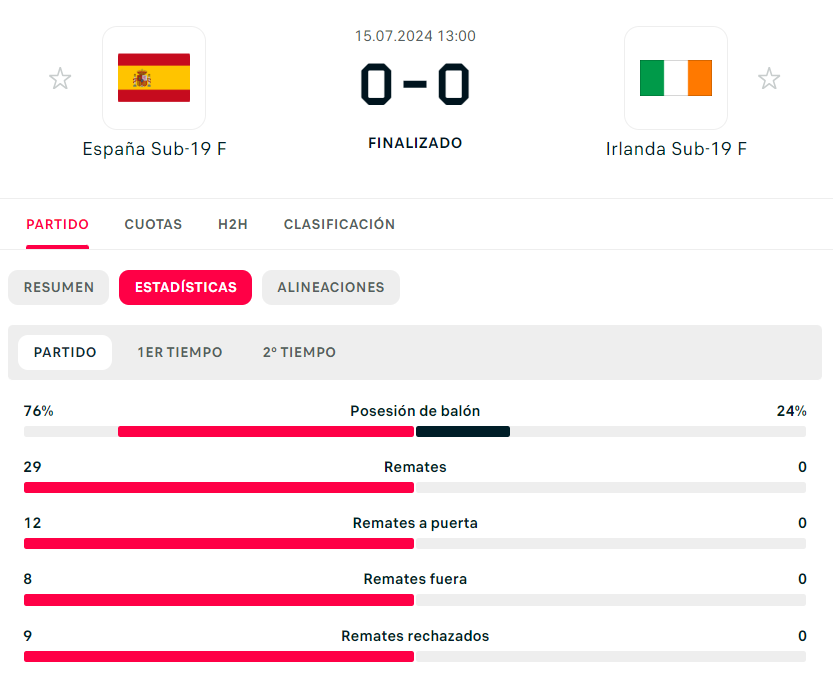The height and width of the screenshot is (678, 833).
Task: Toggle statistics to 1ER TIEMPO
Action: coord(180,352)
